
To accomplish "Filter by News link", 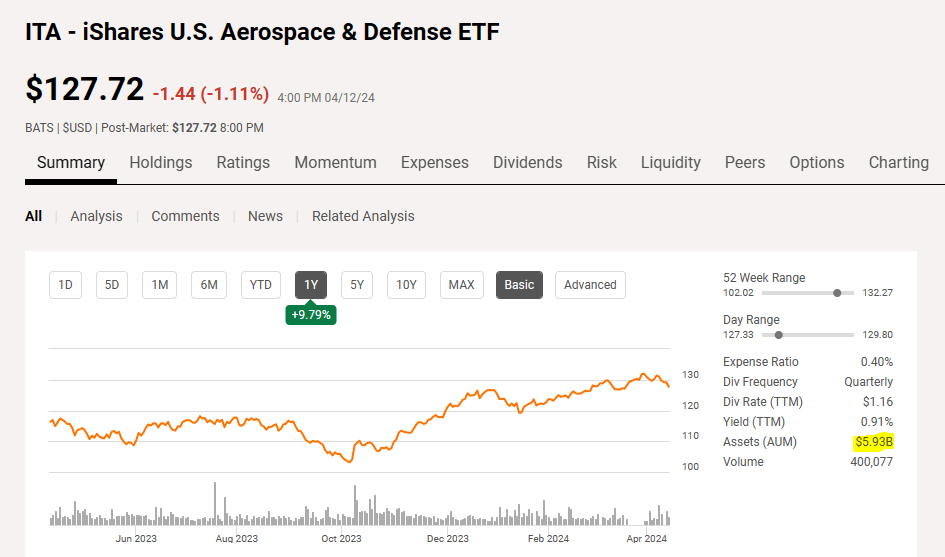I will pyautogui.click(x=265, y=216).
